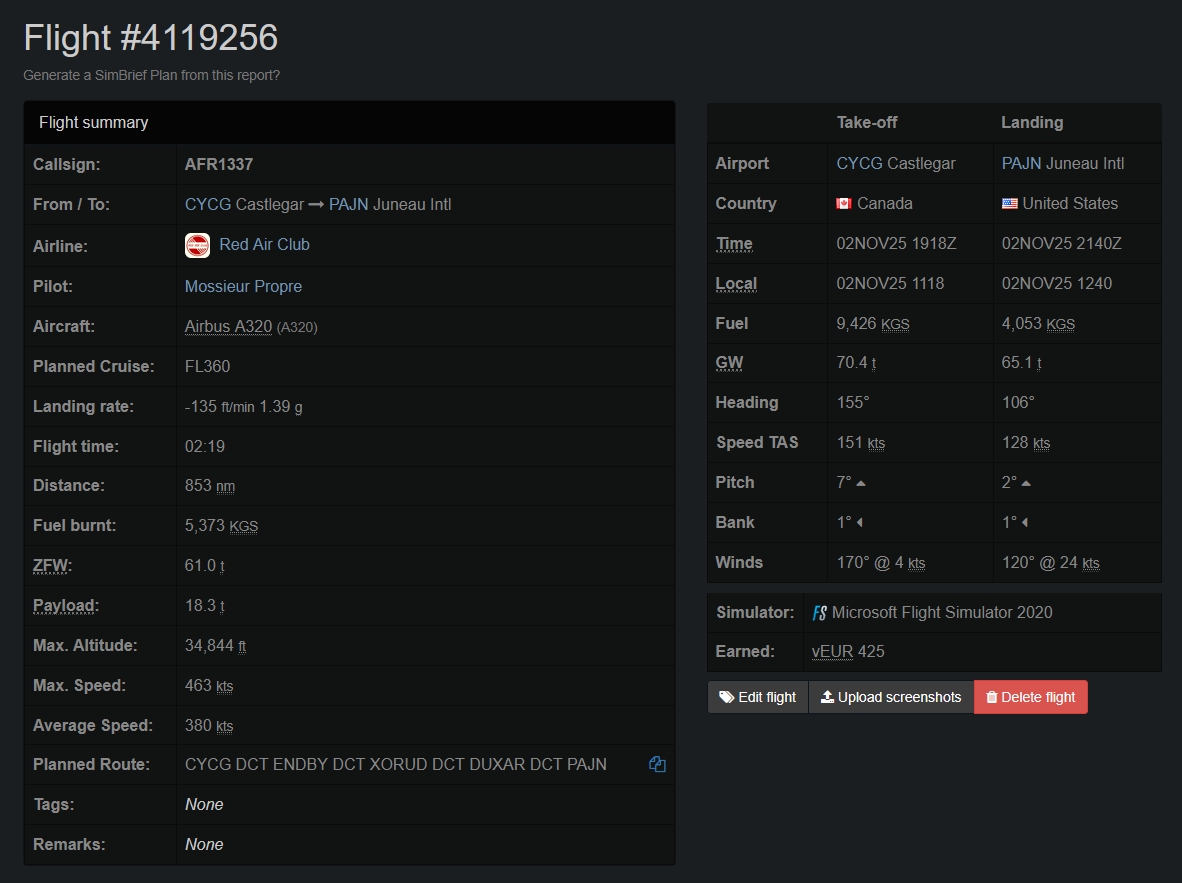Click the vEUR earned currency label
Screen dimensions: 1182x883
(x=832, y=652)
